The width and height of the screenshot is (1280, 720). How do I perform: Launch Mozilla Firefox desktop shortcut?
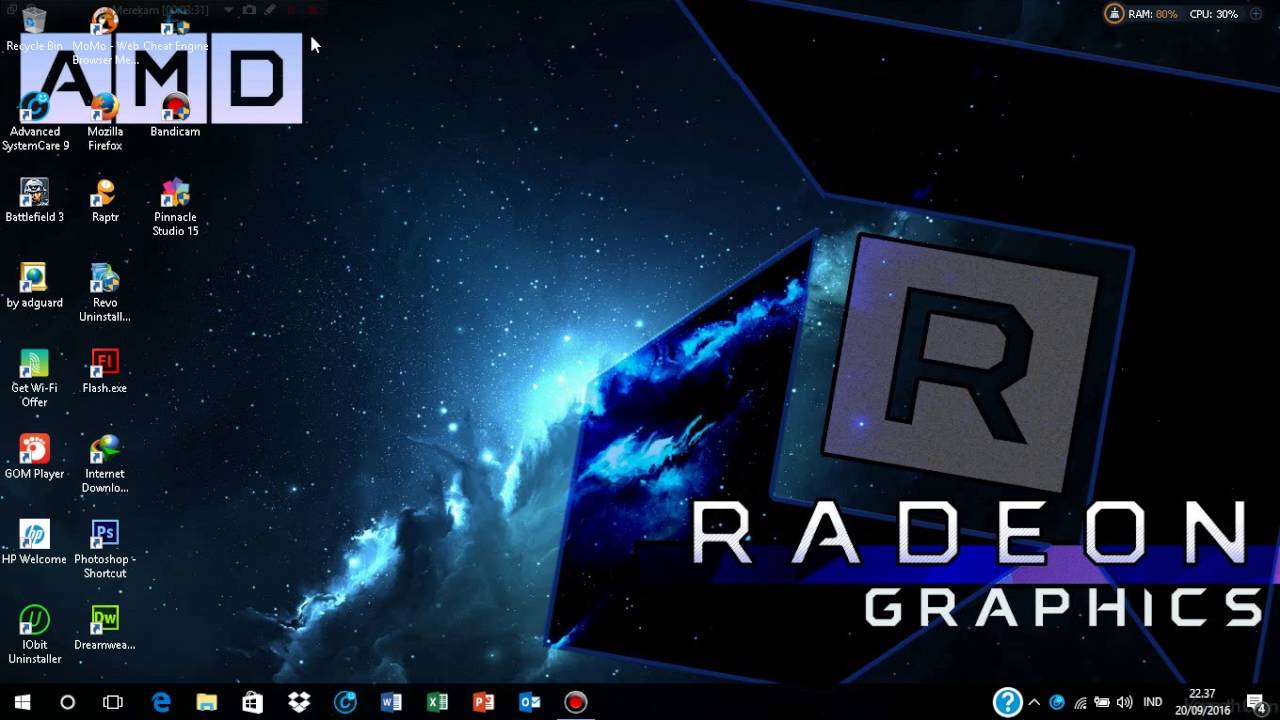point(105,122)
